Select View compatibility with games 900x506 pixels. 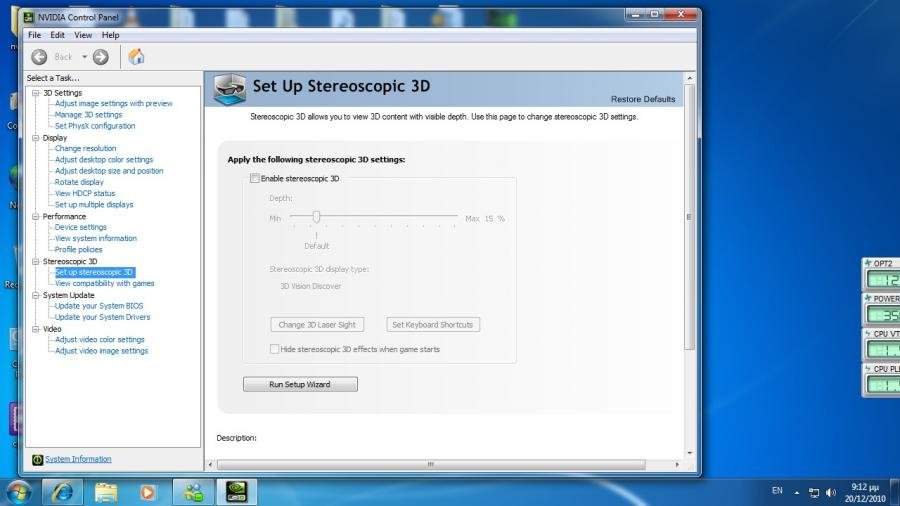point(104,283)
